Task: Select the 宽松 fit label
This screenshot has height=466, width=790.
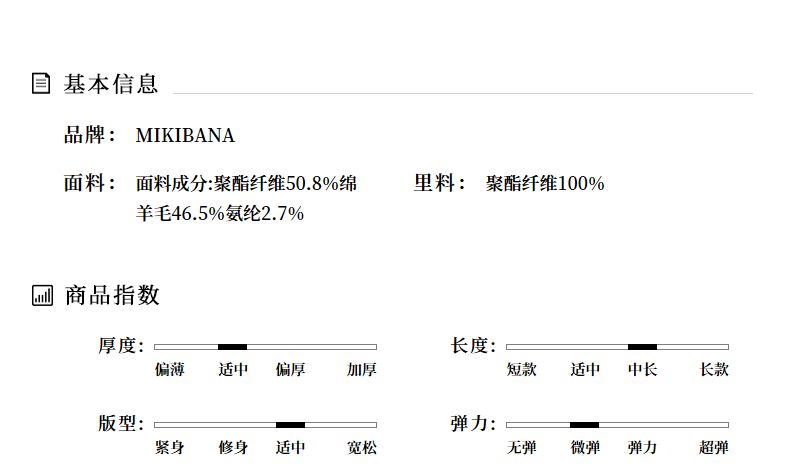Action: 362,448
